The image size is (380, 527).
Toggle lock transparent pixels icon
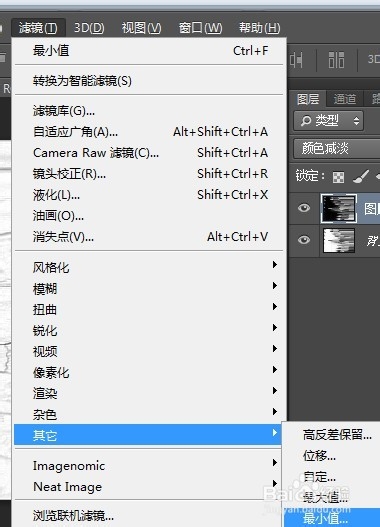point(338,177)
